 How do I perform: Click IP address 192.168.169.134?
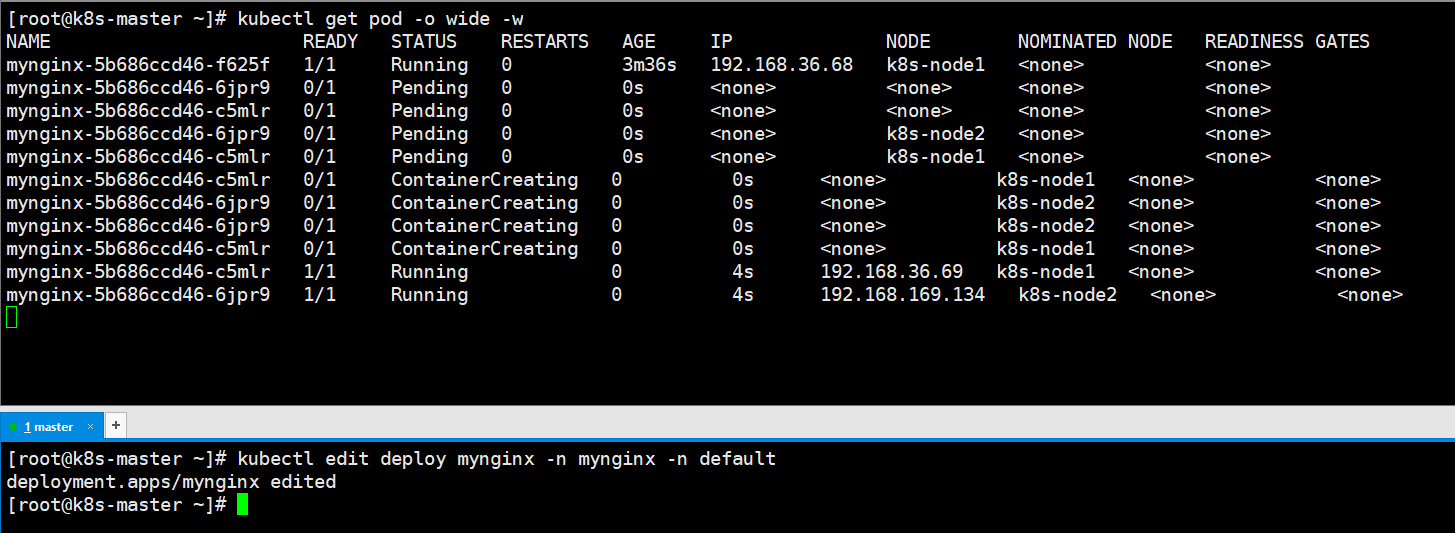pyautogui.click(x=903, y=294)
